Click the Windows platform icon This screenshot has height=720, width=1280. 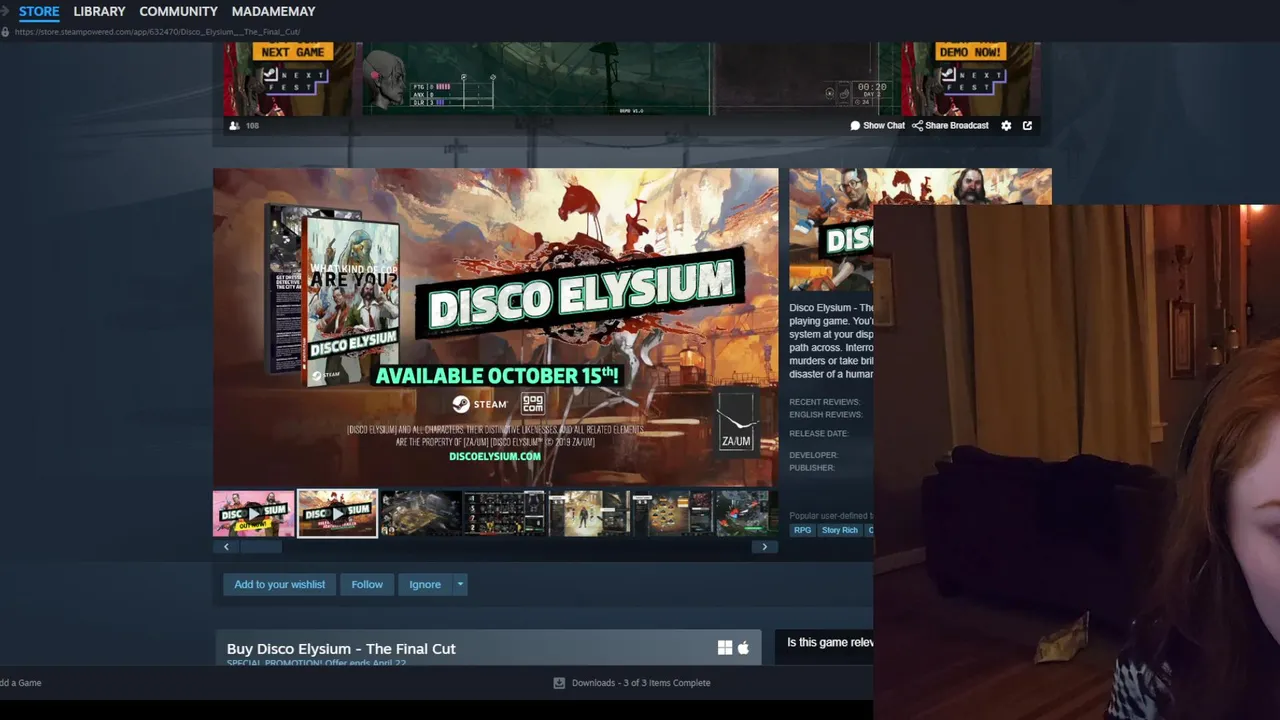pyautogui.click(x=725, y=648)
